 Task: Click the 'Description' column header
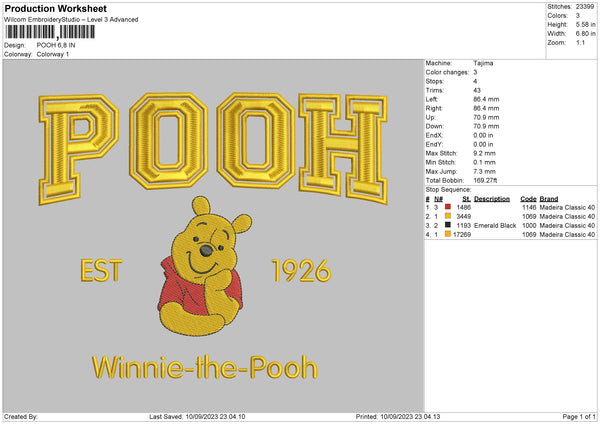click(492, 199)
